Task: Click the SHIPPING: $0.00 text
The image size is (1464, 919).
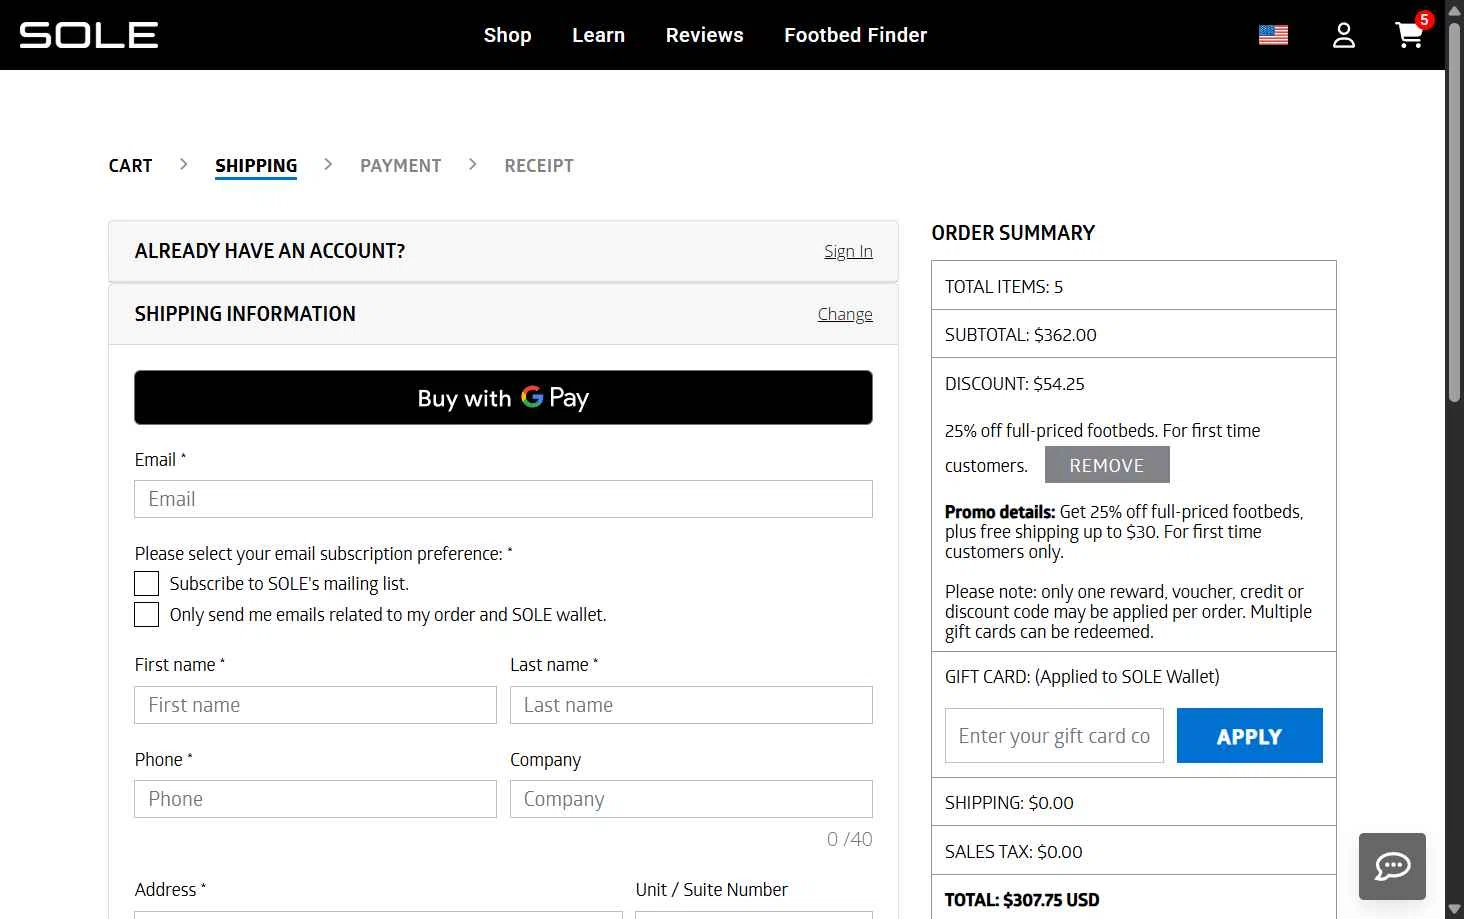Action: click(x=1009, y=803)
